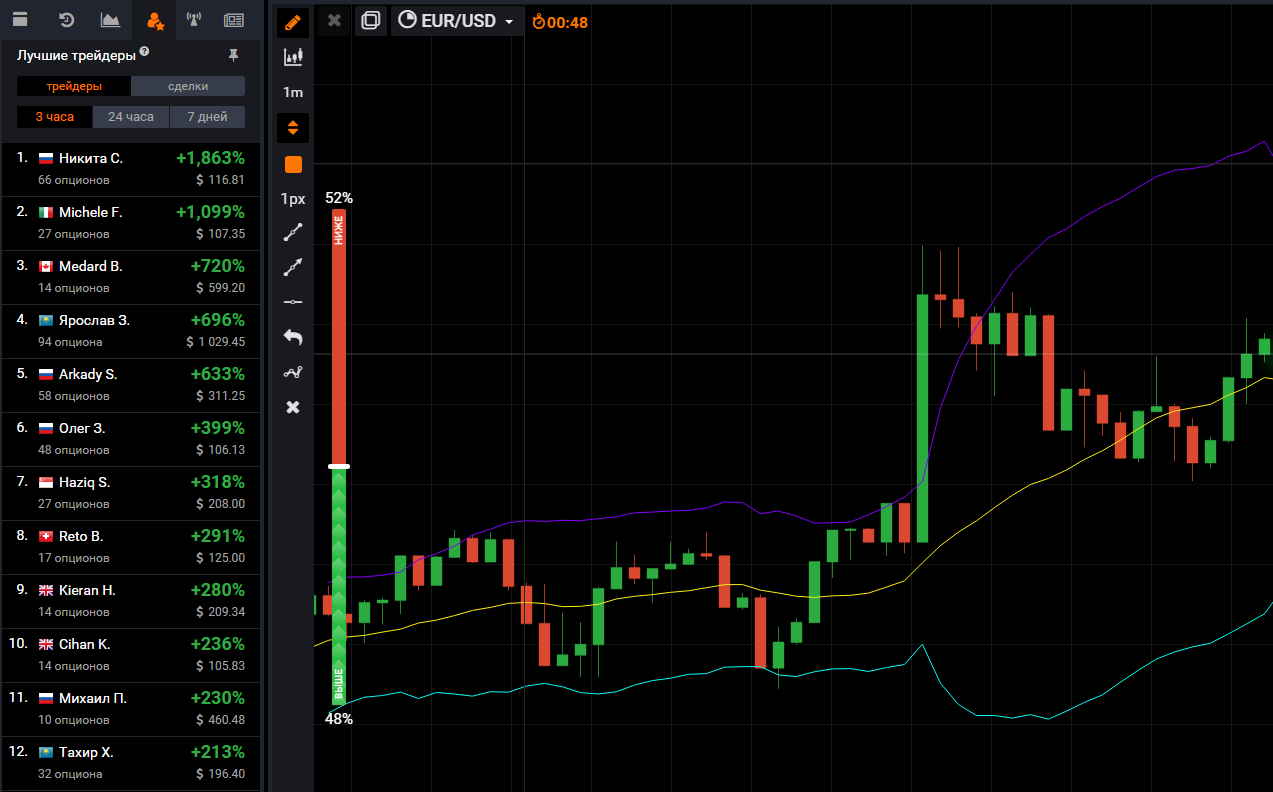The height and width of the screenshot is (792, 1273).
Task: Undo the last drawing with the back arrow
Action: tap(293, 337)
